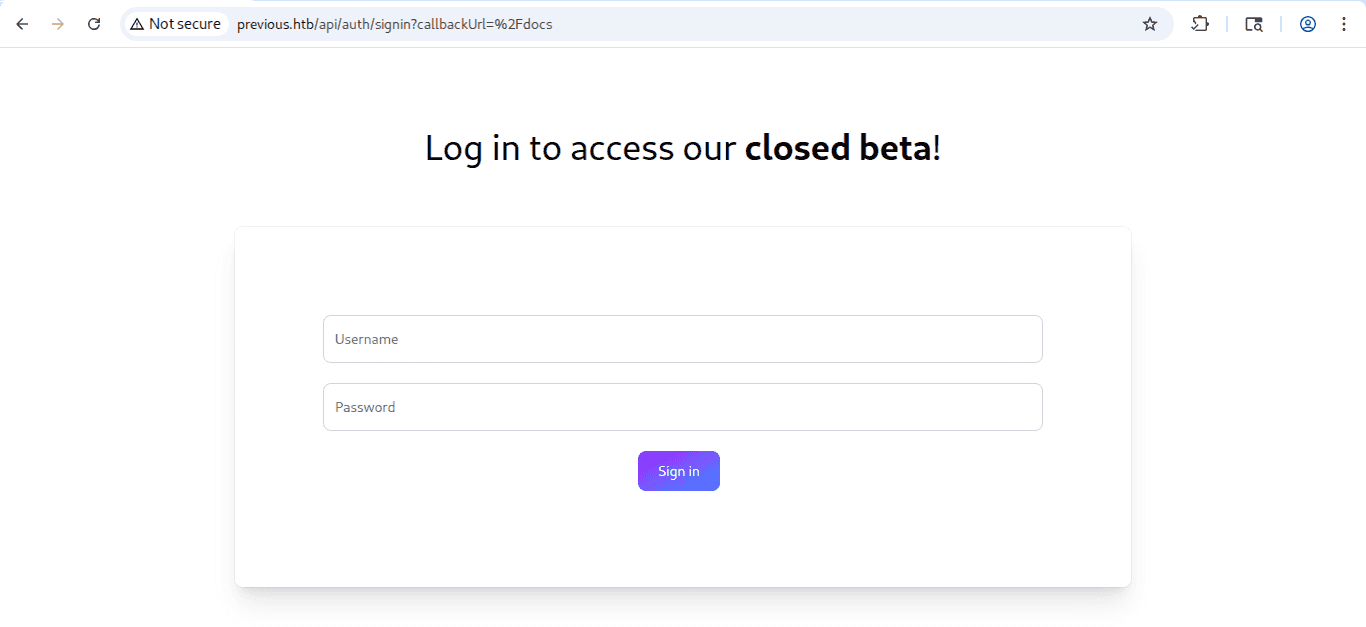Click the warning triangle security icon
The image size is (1366, 627).
pos(137,24)
